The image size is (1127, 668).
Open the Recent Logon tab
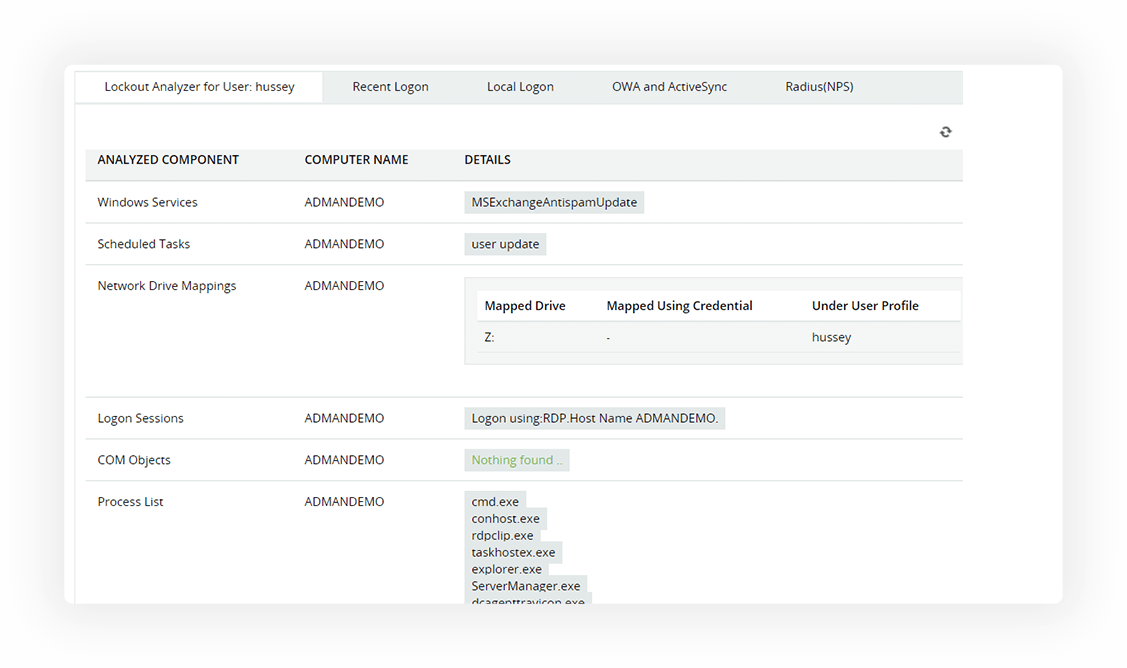click(x=390, y=87)
